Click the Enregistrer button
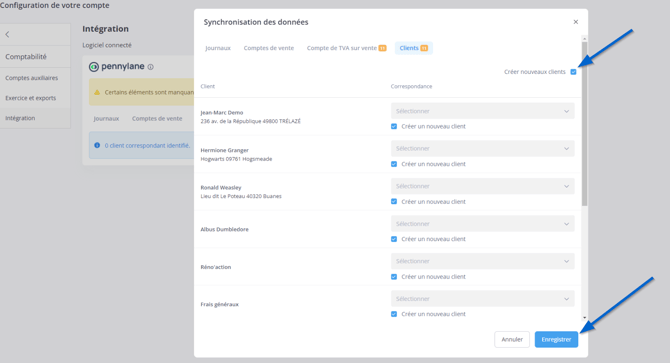 (556, 340)
